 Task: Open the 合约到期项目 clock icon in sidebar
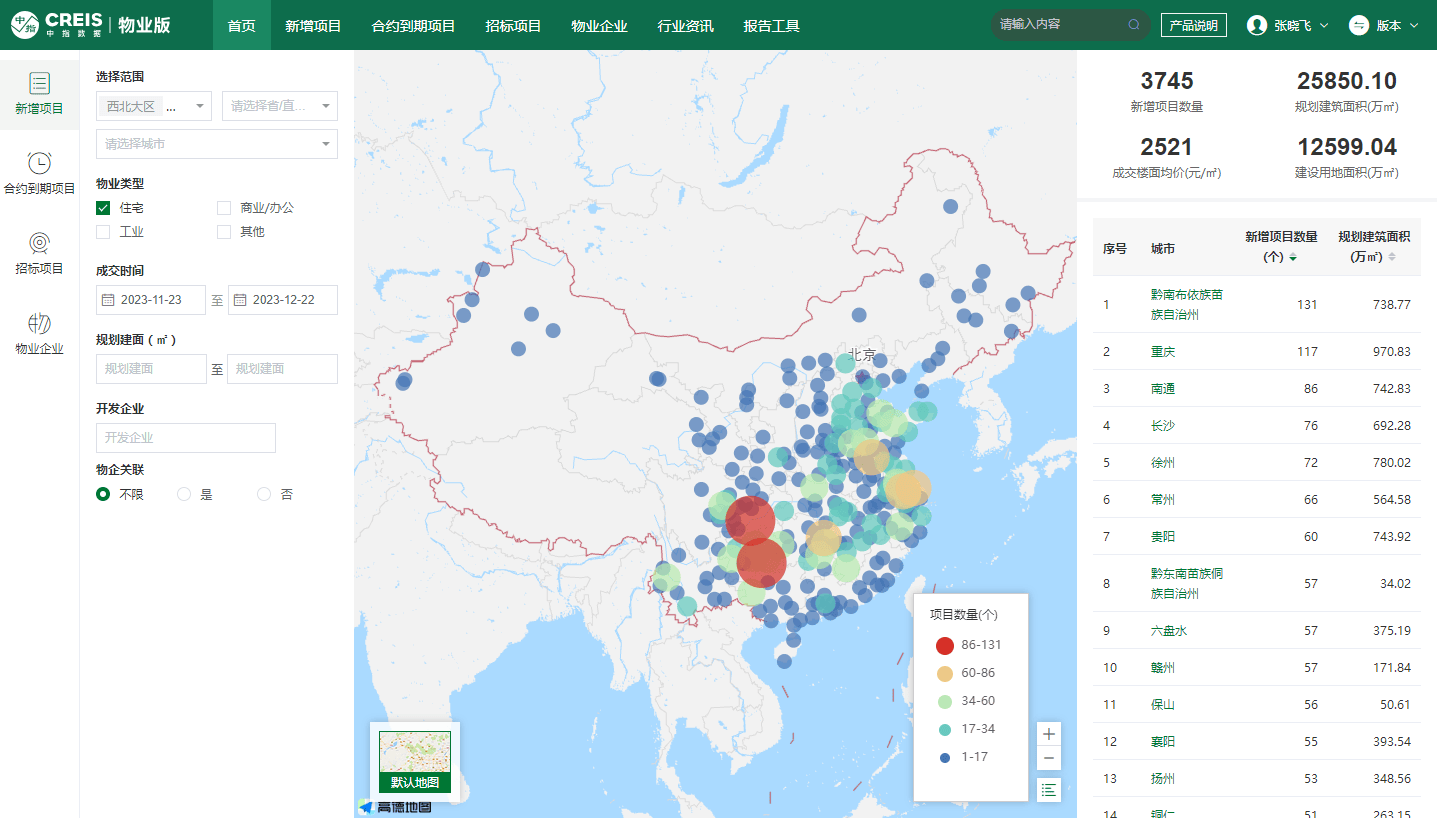39,164
